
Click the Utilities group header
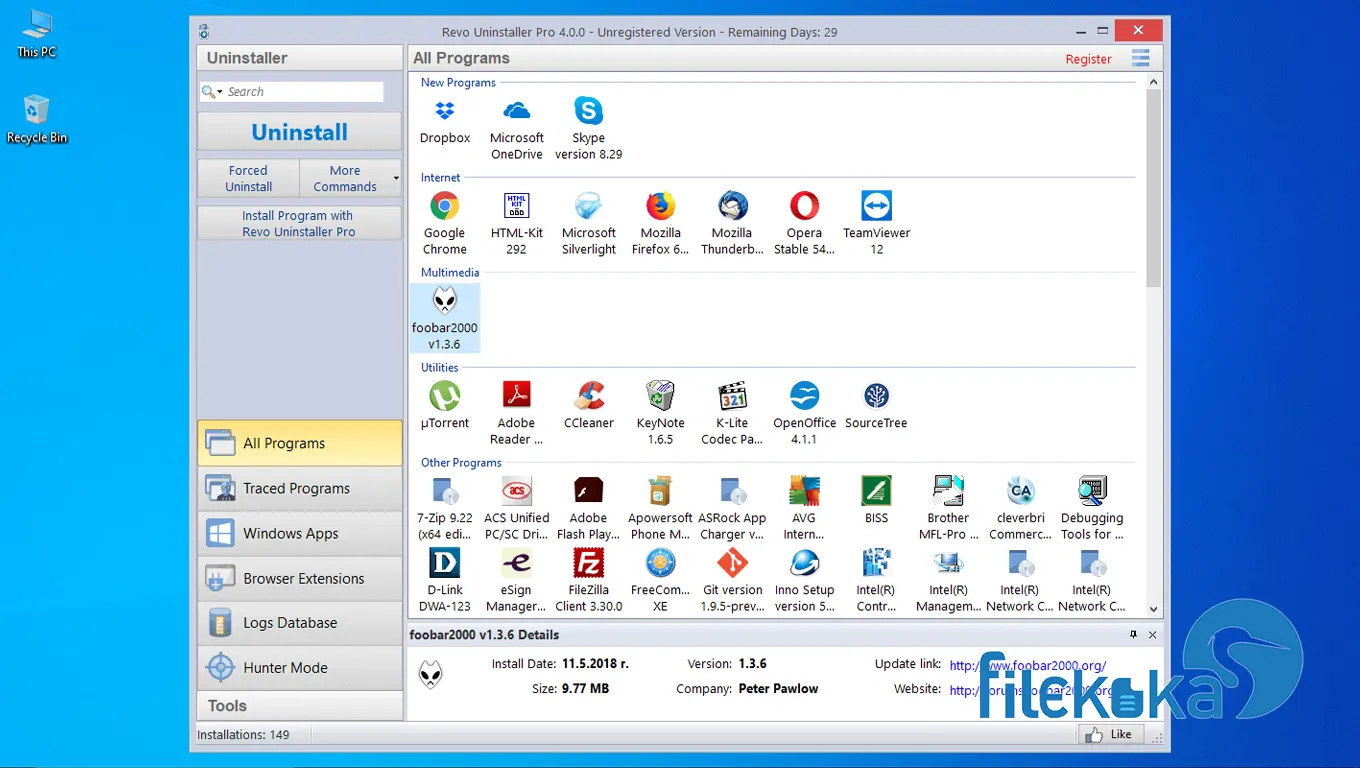click(x=439, y=368)
